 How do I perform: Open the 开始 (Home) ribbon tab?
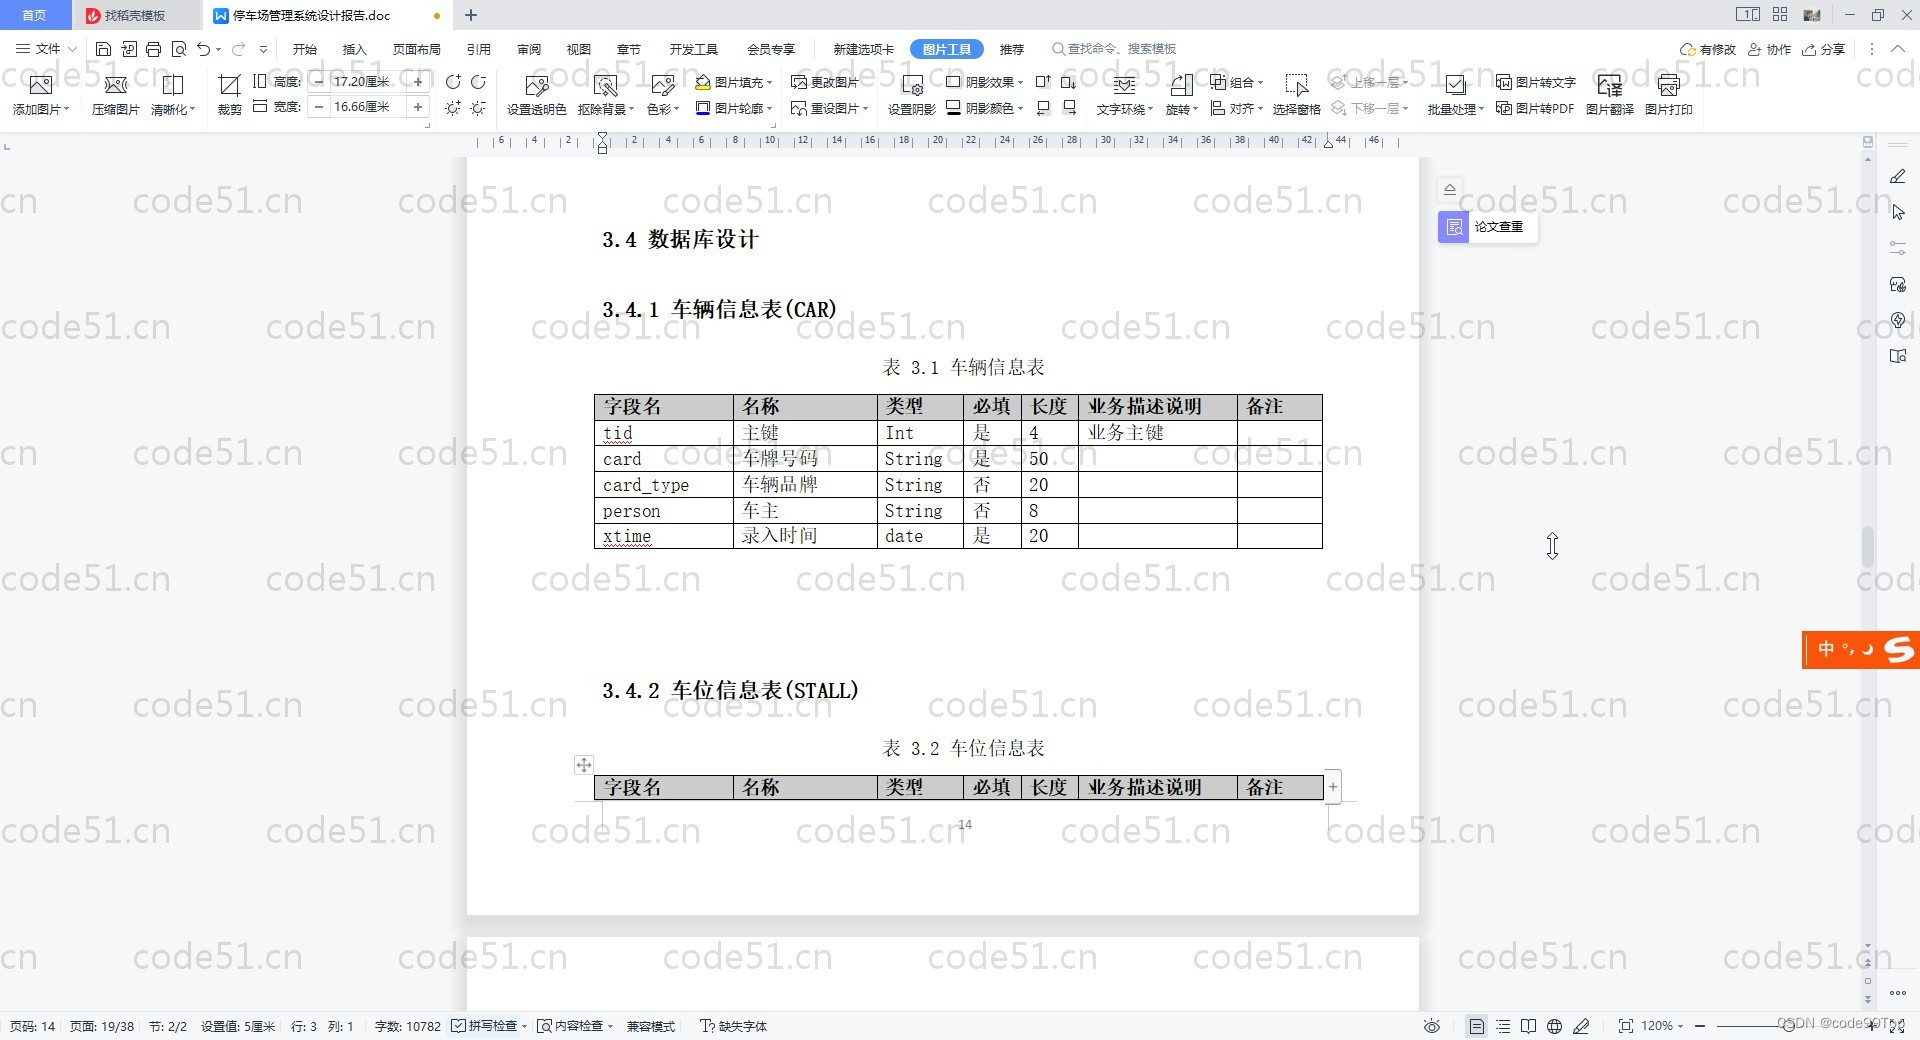coord(305,49)
